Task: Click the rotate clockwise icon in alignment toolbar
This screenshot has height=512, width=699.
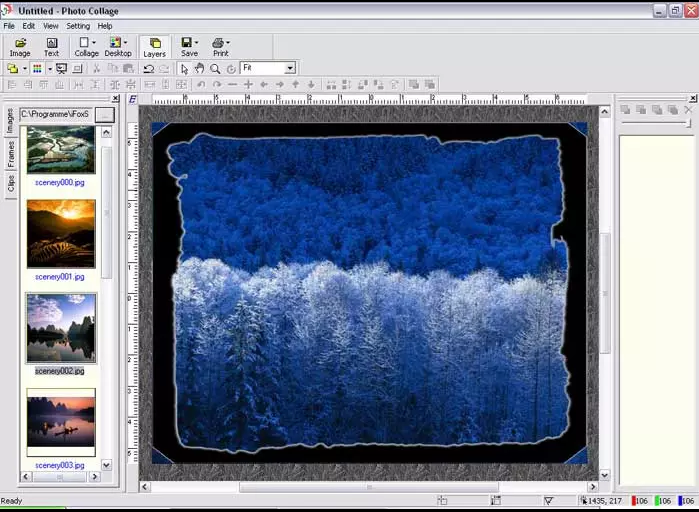Action: [x=217, y=84]
